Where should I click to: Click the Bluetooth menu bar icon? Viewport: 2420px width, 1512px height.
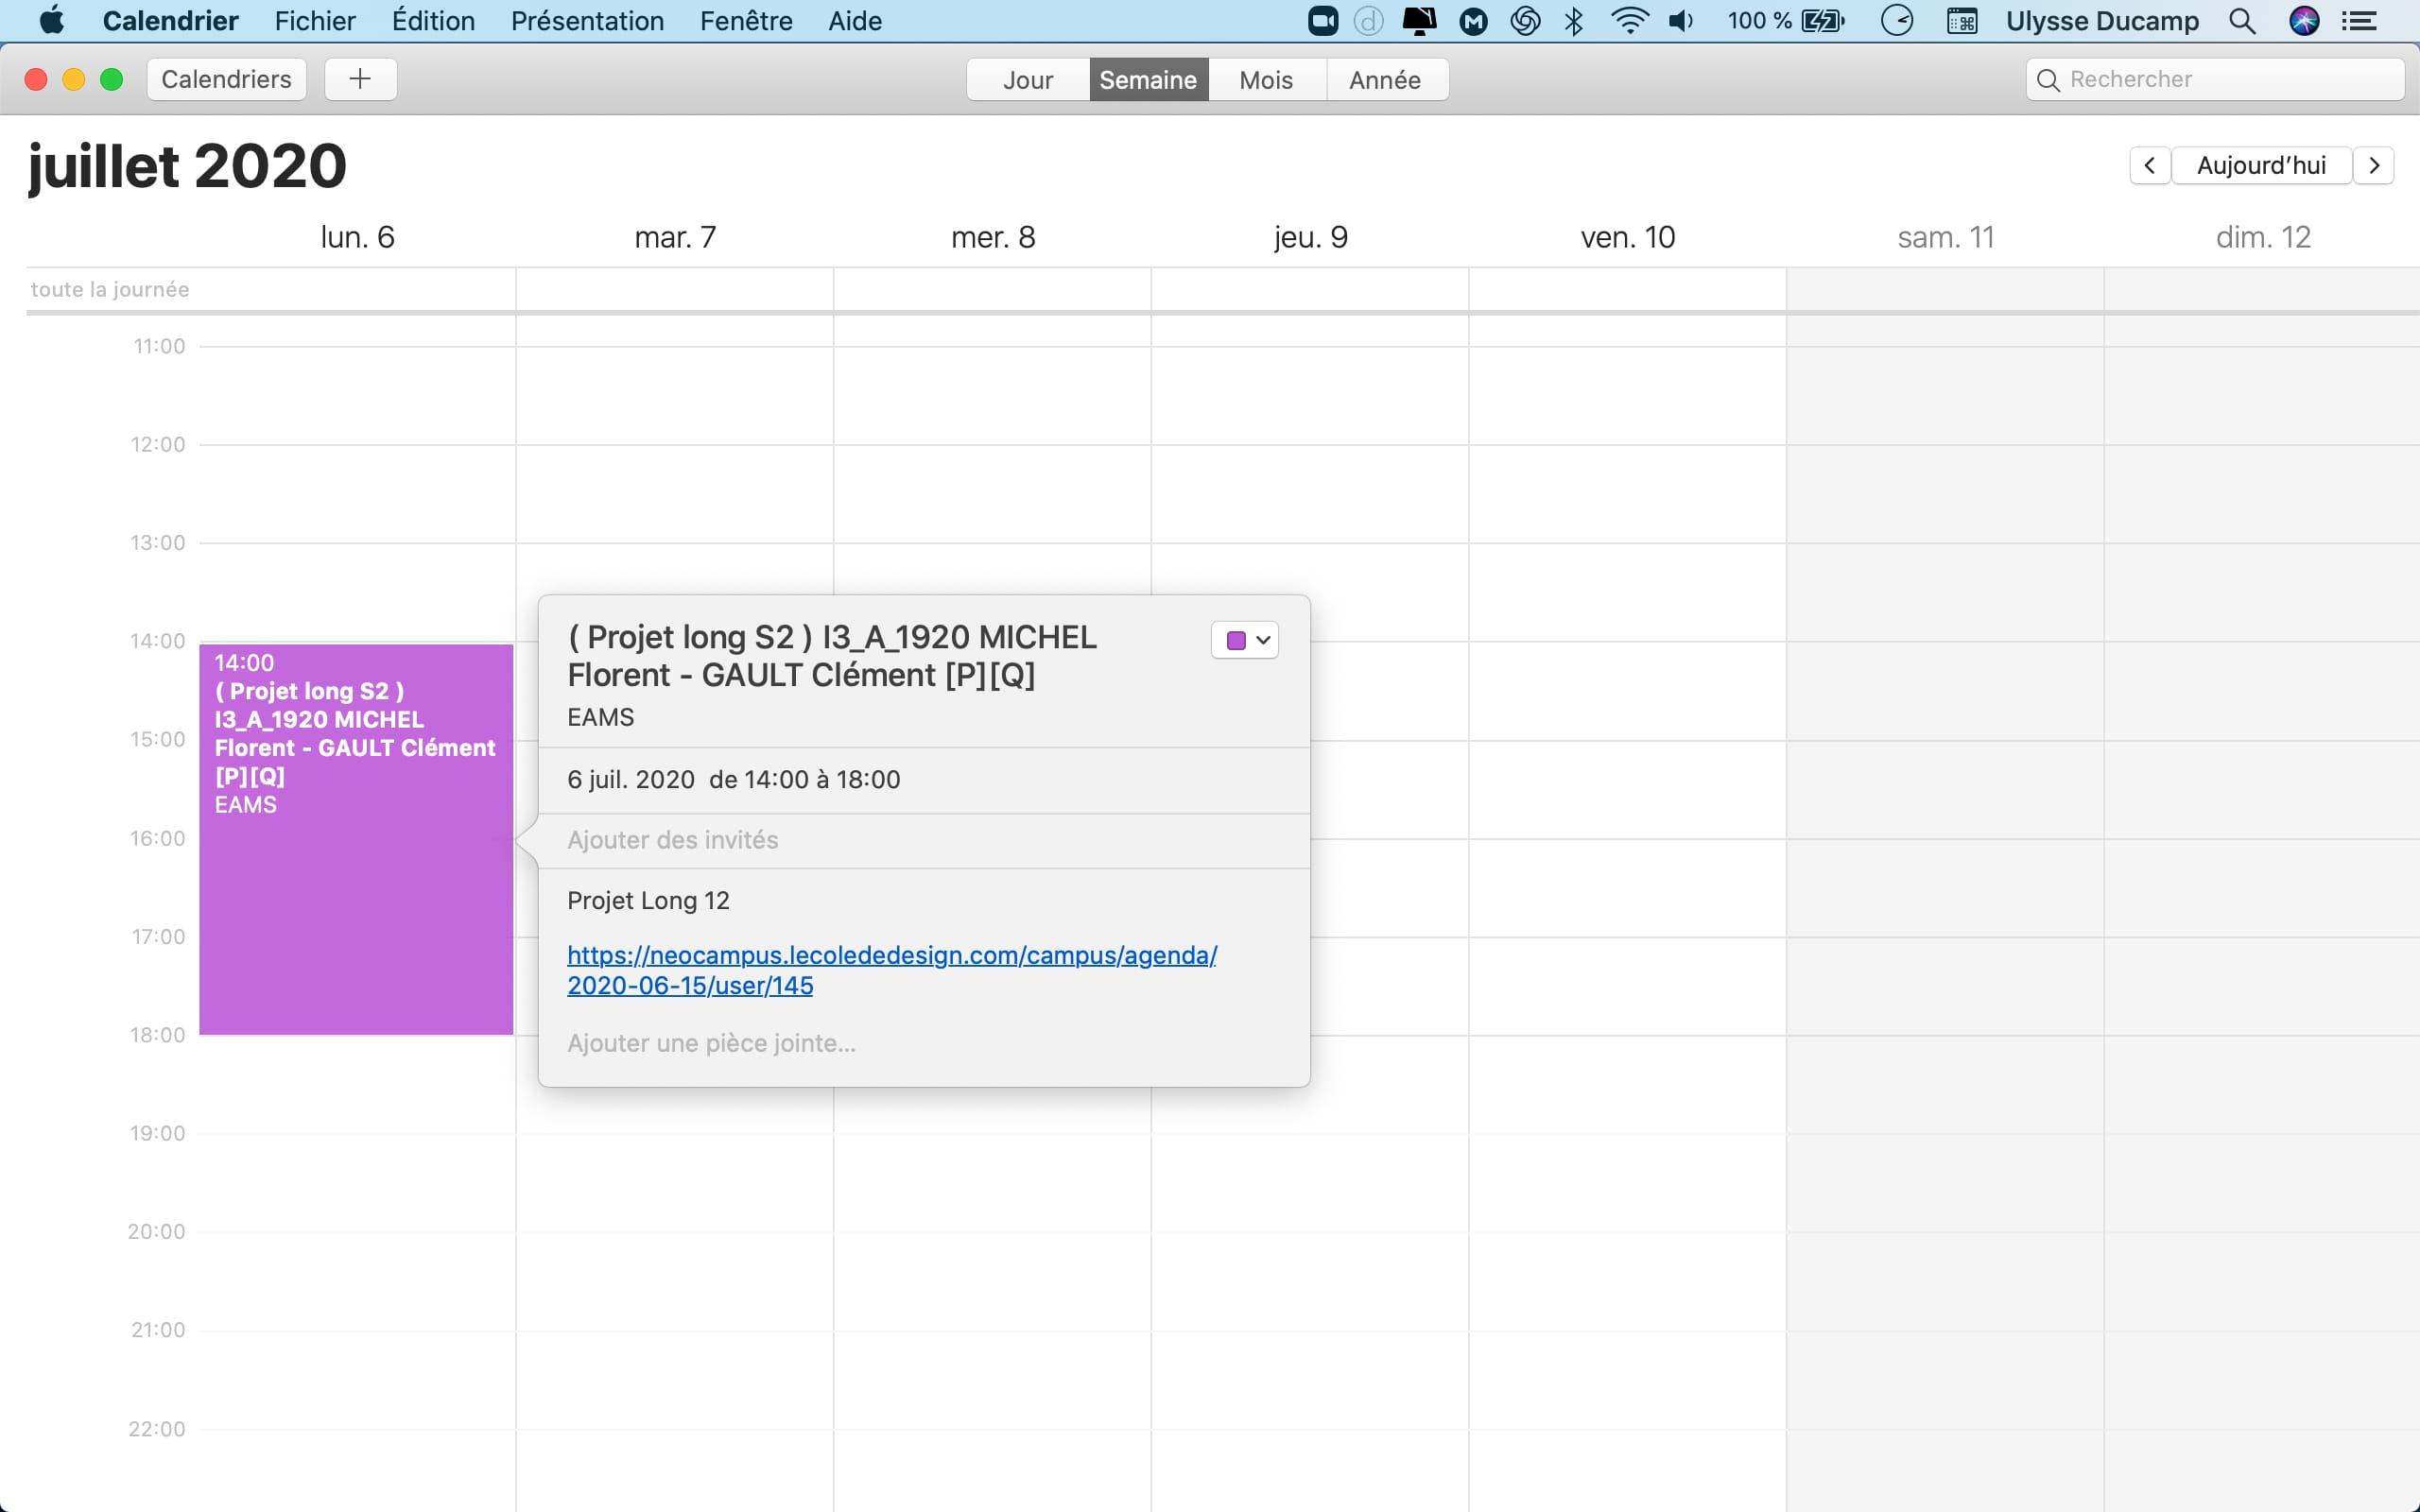coord(1574,21)
